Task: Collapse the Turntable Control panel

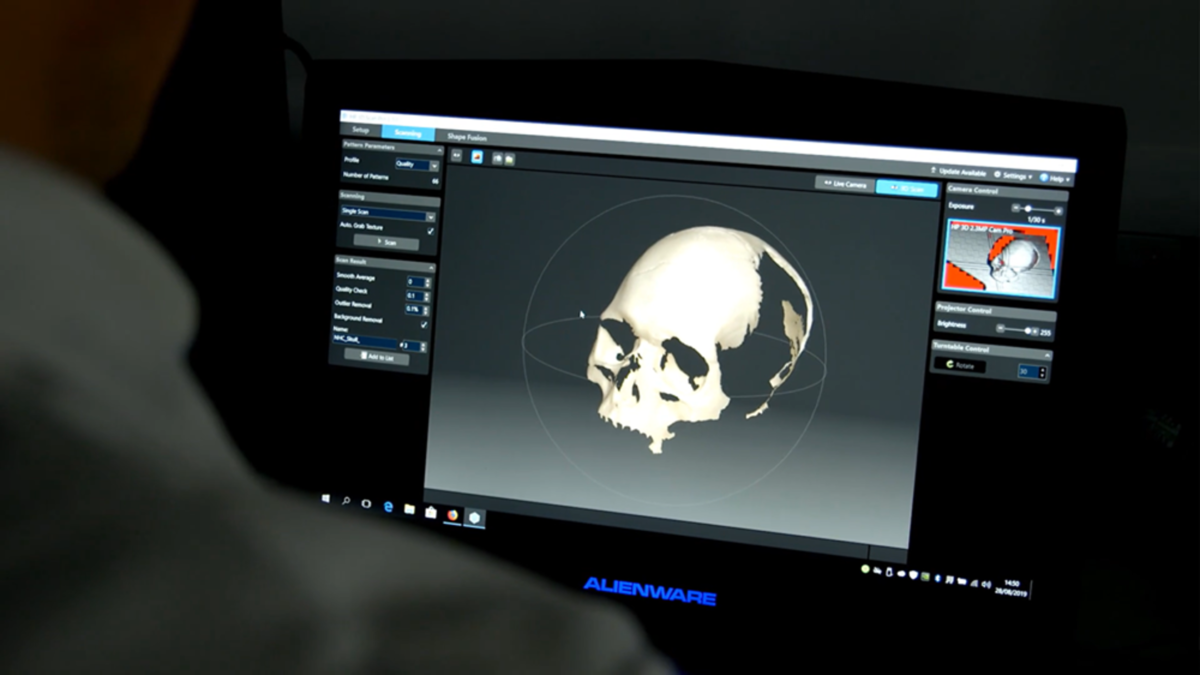Action: point(1046,354)
